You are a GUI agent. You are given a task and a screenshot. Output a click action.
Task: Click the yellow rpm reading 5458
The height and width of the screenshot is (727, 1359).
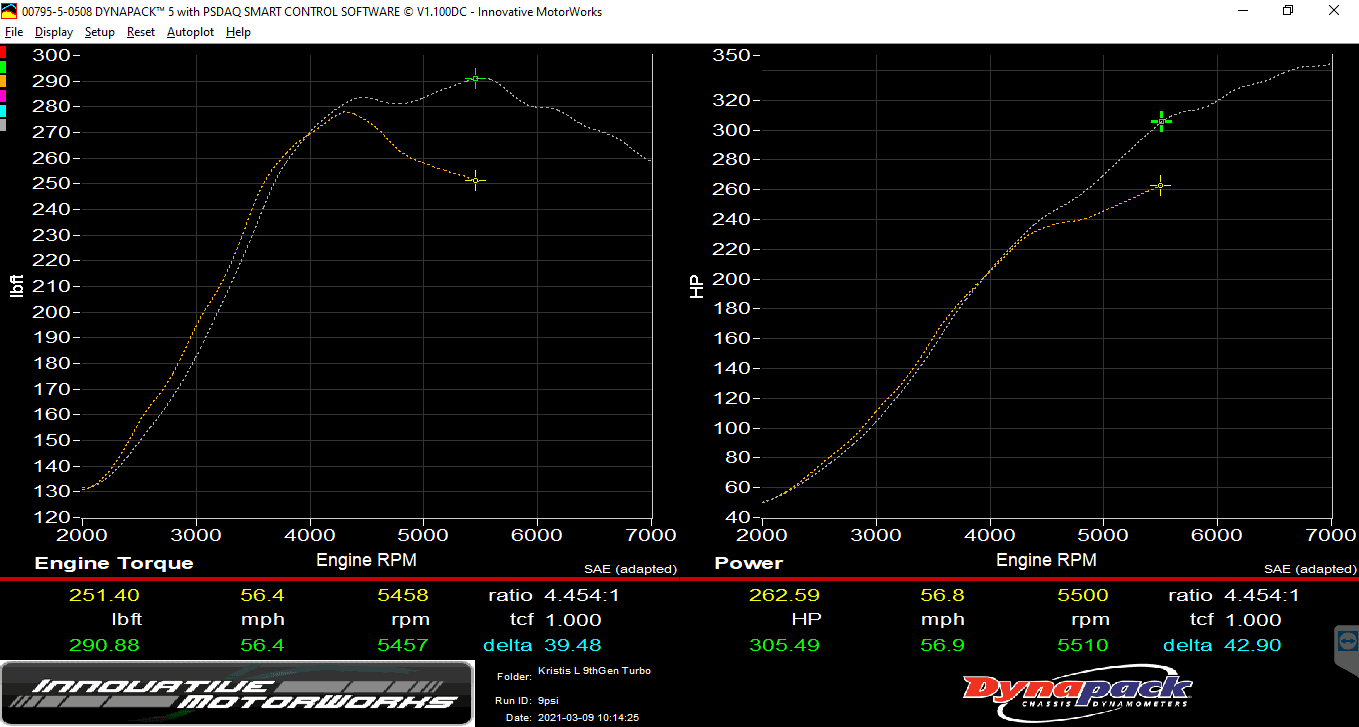[x=403, y=595]
